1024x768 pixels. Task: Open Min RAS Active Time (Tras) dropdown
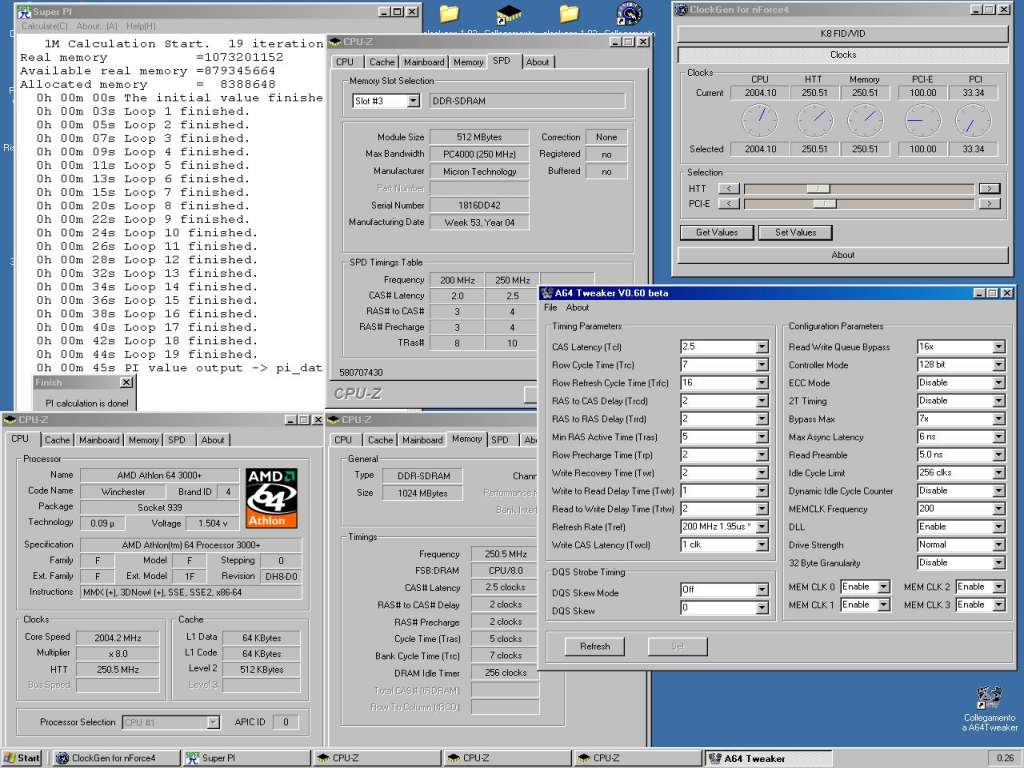[x=762, y=437]
